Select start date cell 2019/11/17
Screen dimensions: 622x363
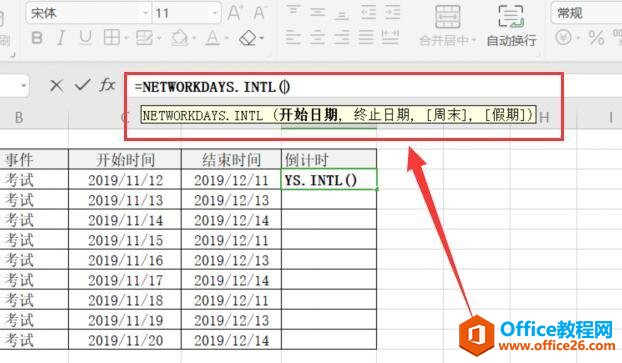click(x=125, y=280)
